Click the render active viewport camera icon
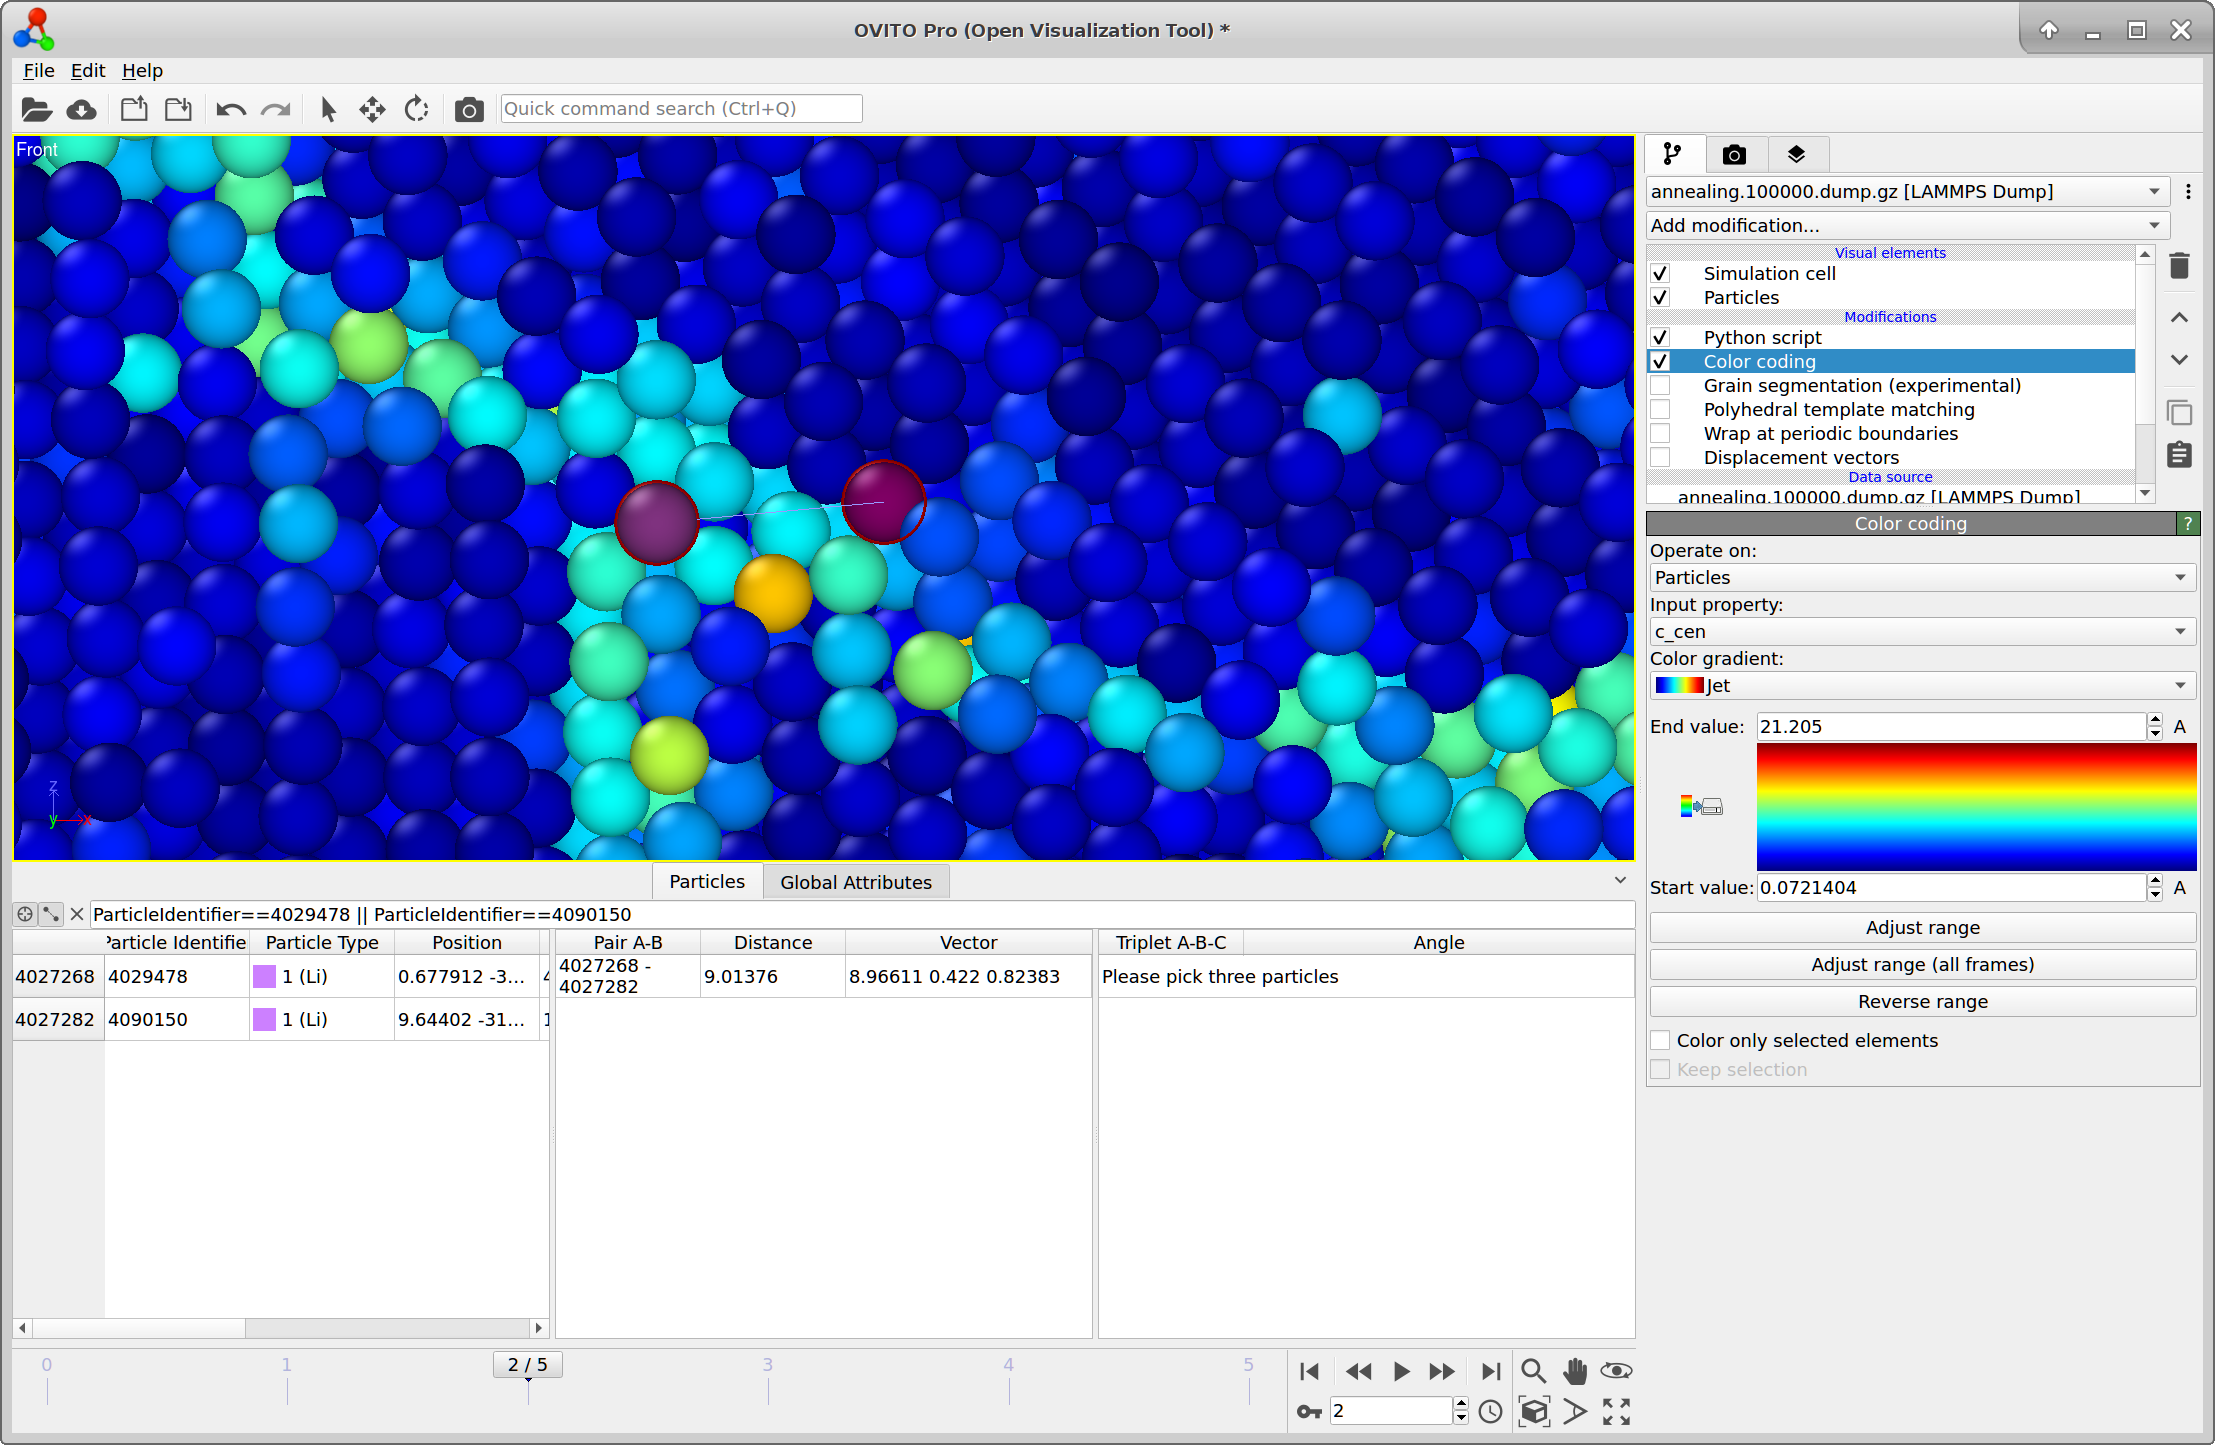The image size is (2215, 1445). click(x=468, y=109)
